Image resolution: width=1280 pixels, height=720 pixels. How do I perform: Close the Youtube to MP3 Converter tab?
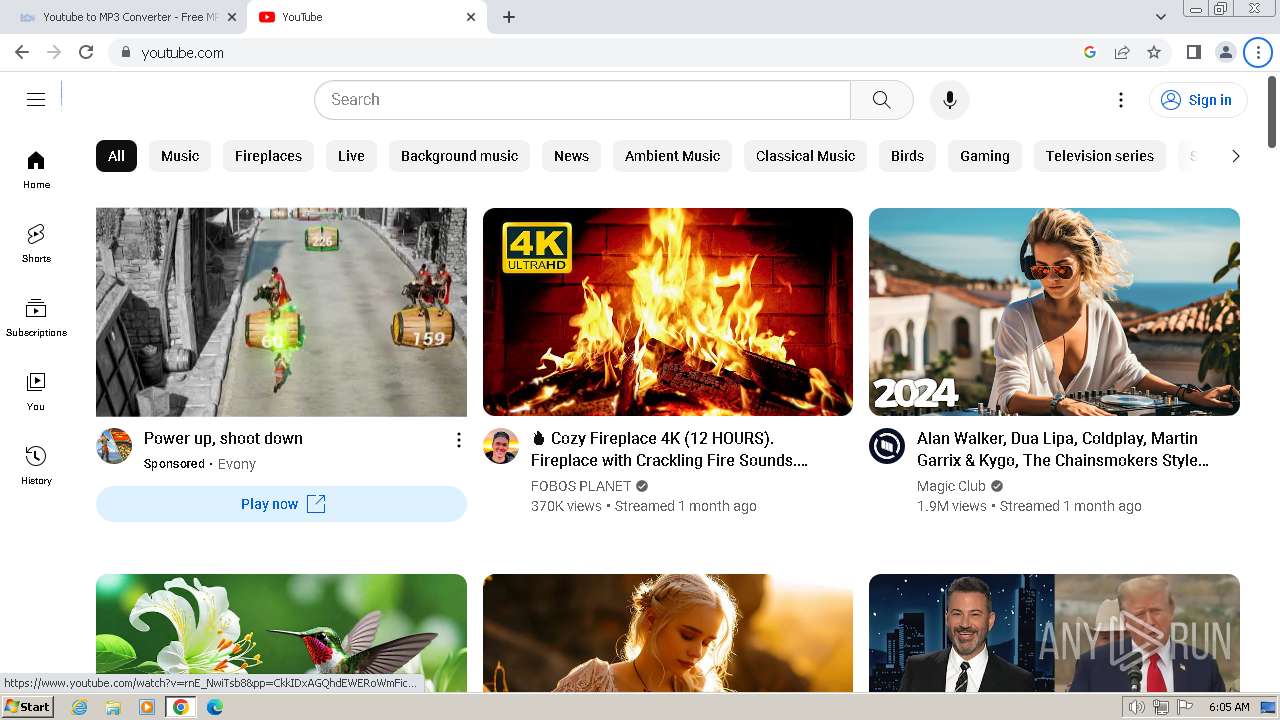point(232,17)
